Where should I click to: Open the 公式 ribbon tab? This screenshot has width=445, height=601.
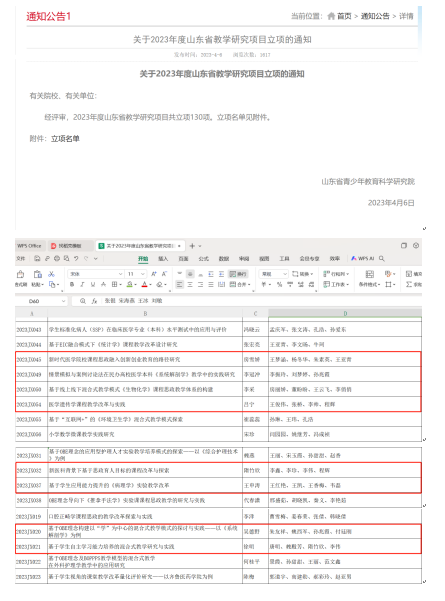click(204, 259)
